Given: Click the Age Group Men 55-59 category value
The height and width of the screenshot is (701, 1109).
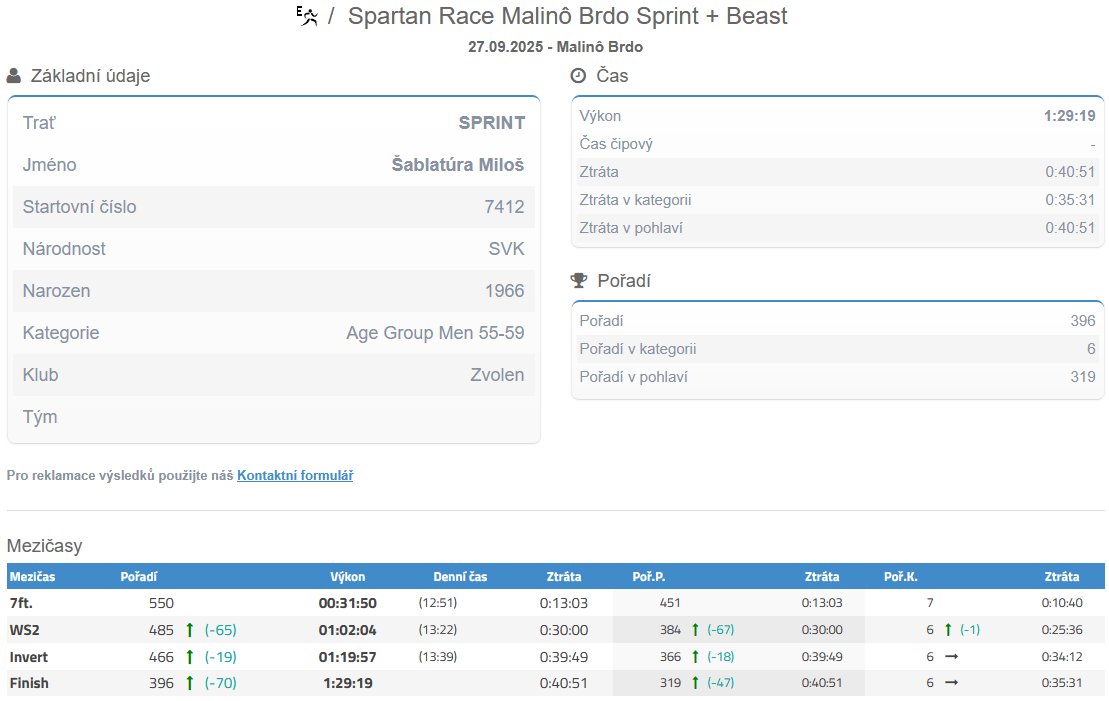Looking at the screenshot, I should click(435, 333).
